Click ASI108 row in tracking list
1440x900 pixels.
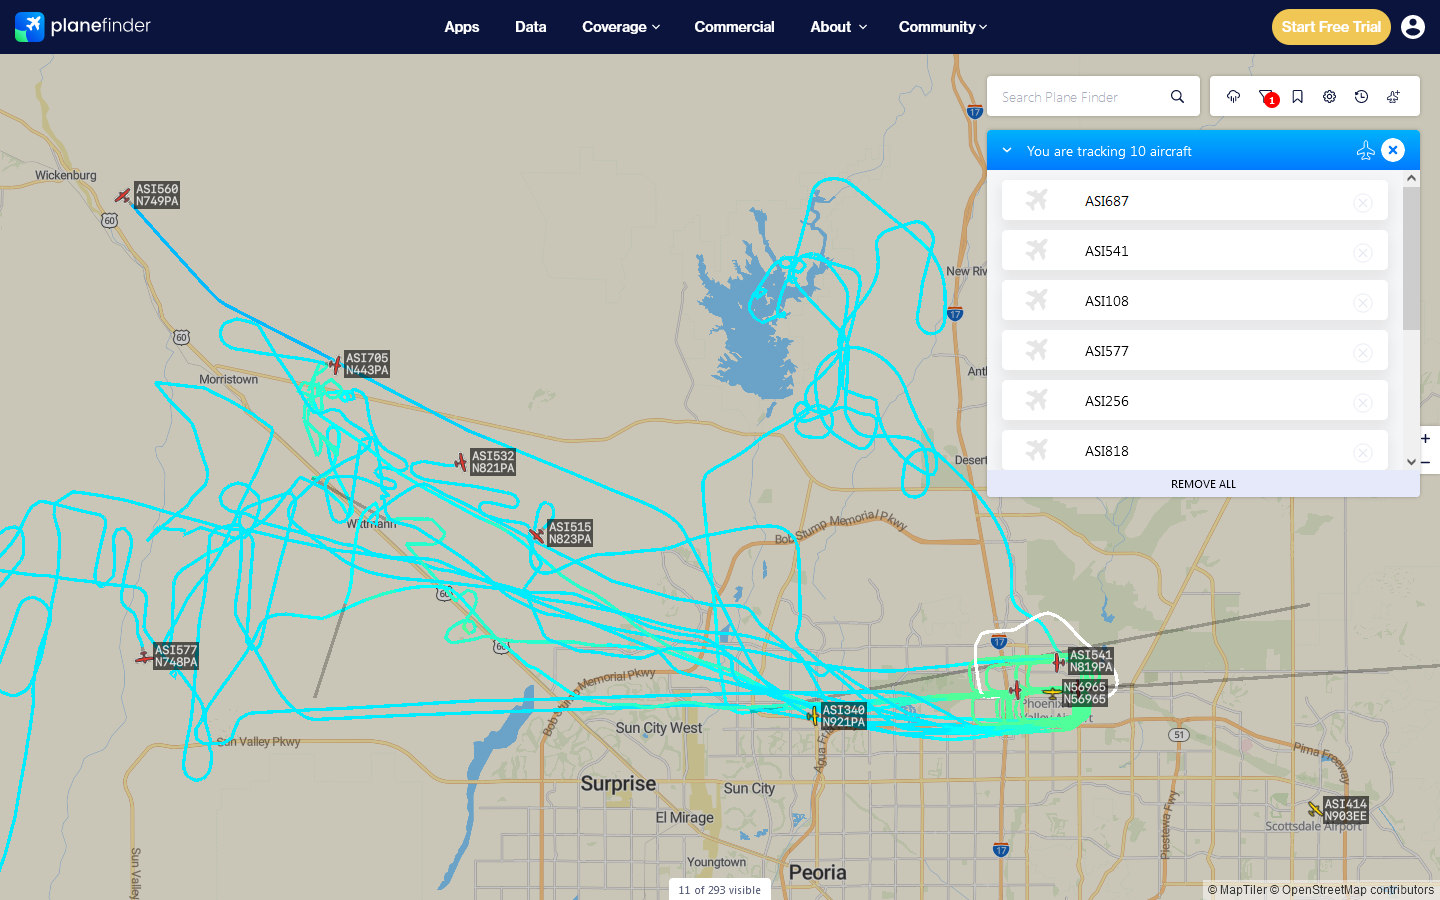point(1195,300)
